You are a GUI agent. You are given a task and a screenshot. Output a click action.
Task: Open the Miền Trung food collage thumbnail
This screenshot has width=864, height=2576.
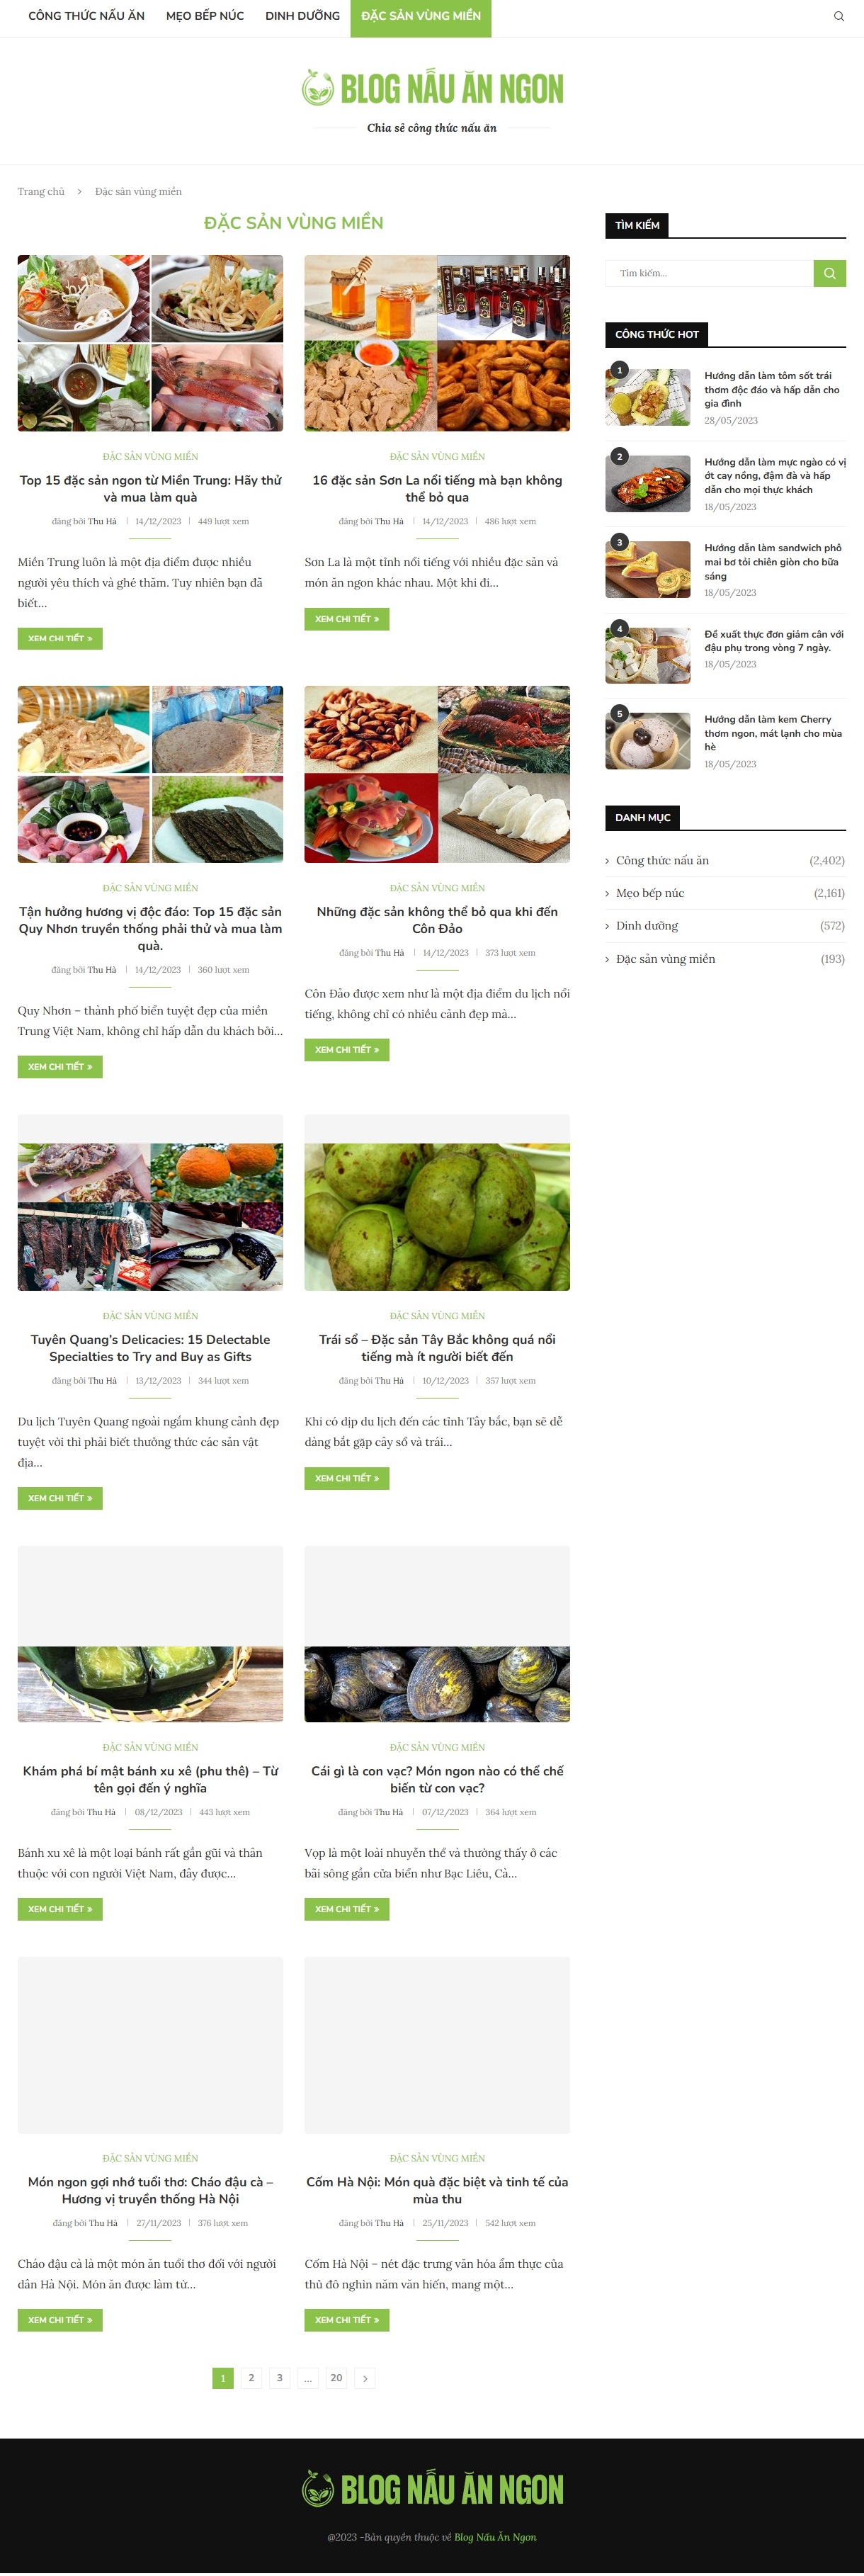pyautogui.click(x=150, y=343)
